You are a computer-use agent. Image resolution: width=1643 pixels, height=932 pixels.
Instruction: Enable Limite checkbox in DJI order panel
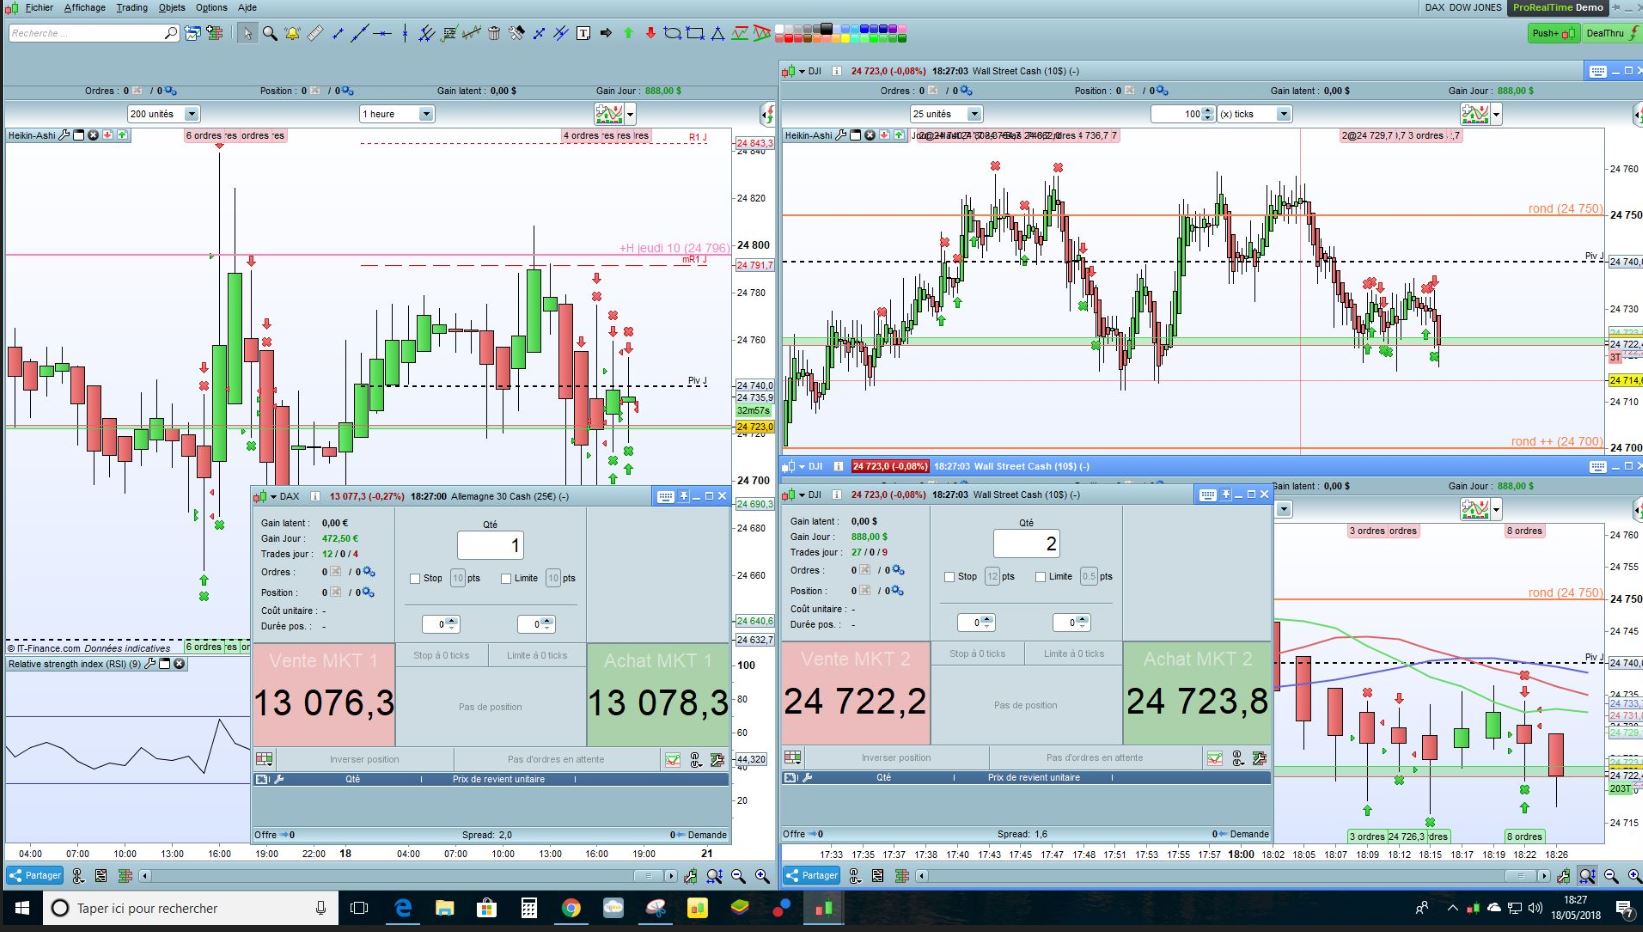pyautogui.click(x=1041, y=577)
